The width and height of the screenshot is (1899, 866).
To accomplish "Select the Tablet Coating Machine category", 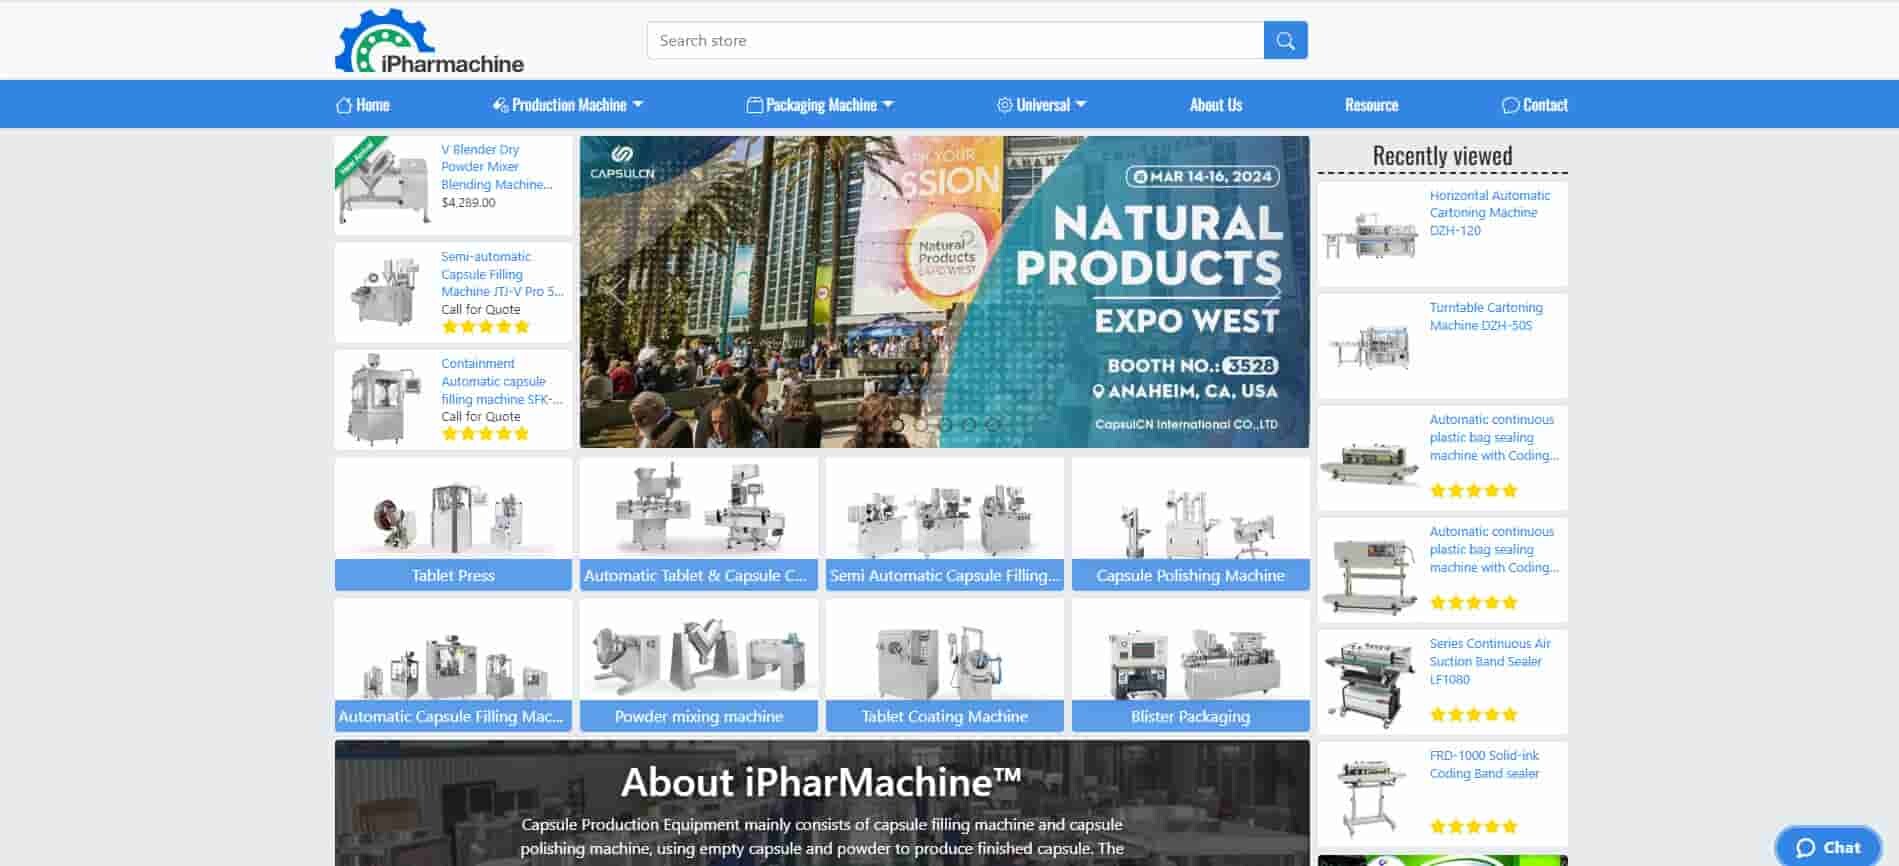I will pos(944,665).
